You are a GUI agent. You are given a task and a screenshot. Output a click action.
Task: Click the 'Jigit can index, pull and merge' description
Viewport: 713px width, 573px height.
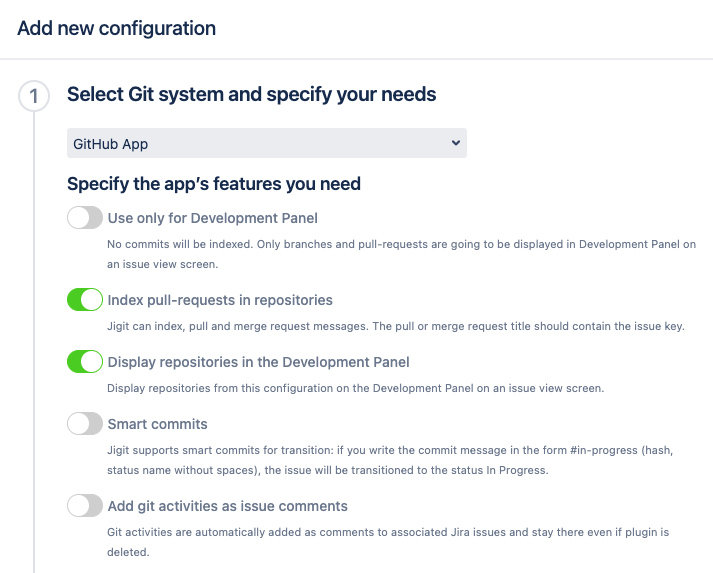pos(395,326)
